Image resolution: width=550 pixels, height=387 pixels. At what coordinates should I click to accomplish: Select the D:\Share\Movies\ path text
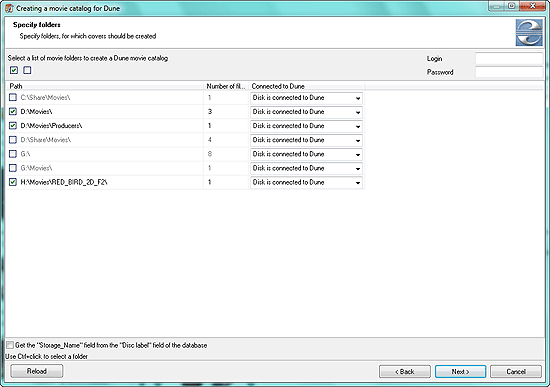46,140
